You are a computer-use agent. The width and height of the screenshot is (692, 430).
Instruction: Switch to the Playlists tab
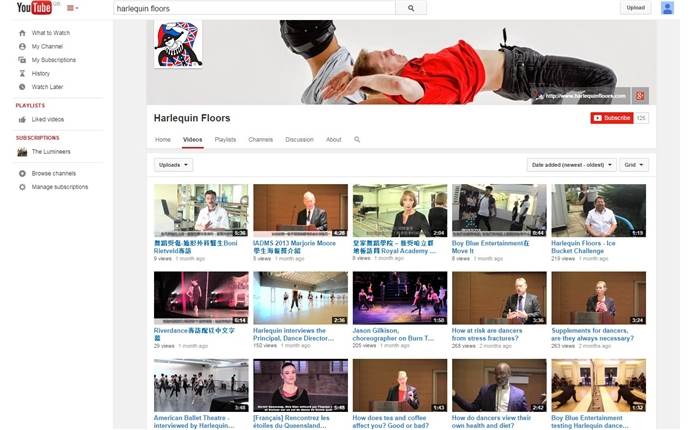pos(225,140)
